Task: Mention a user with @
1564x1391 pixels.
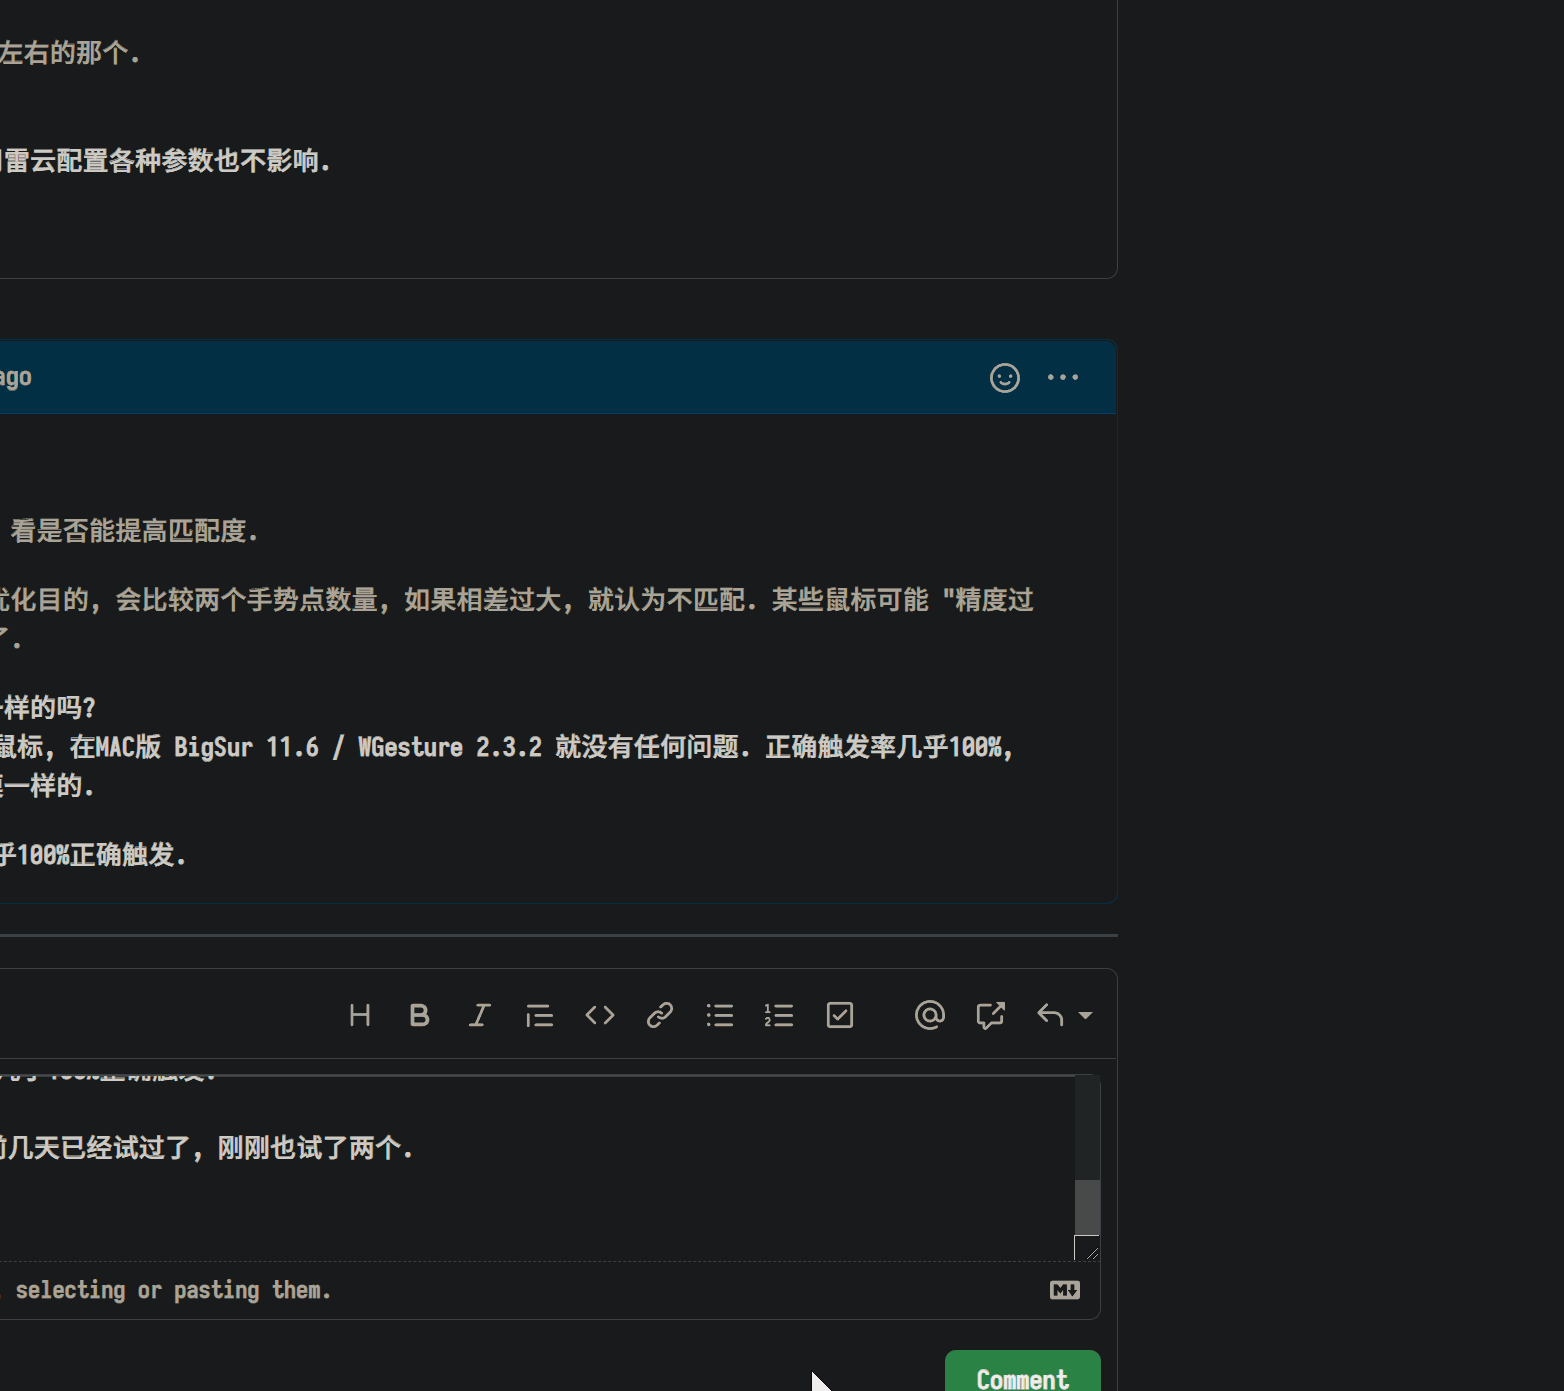Action: [x=929, y=1015]
